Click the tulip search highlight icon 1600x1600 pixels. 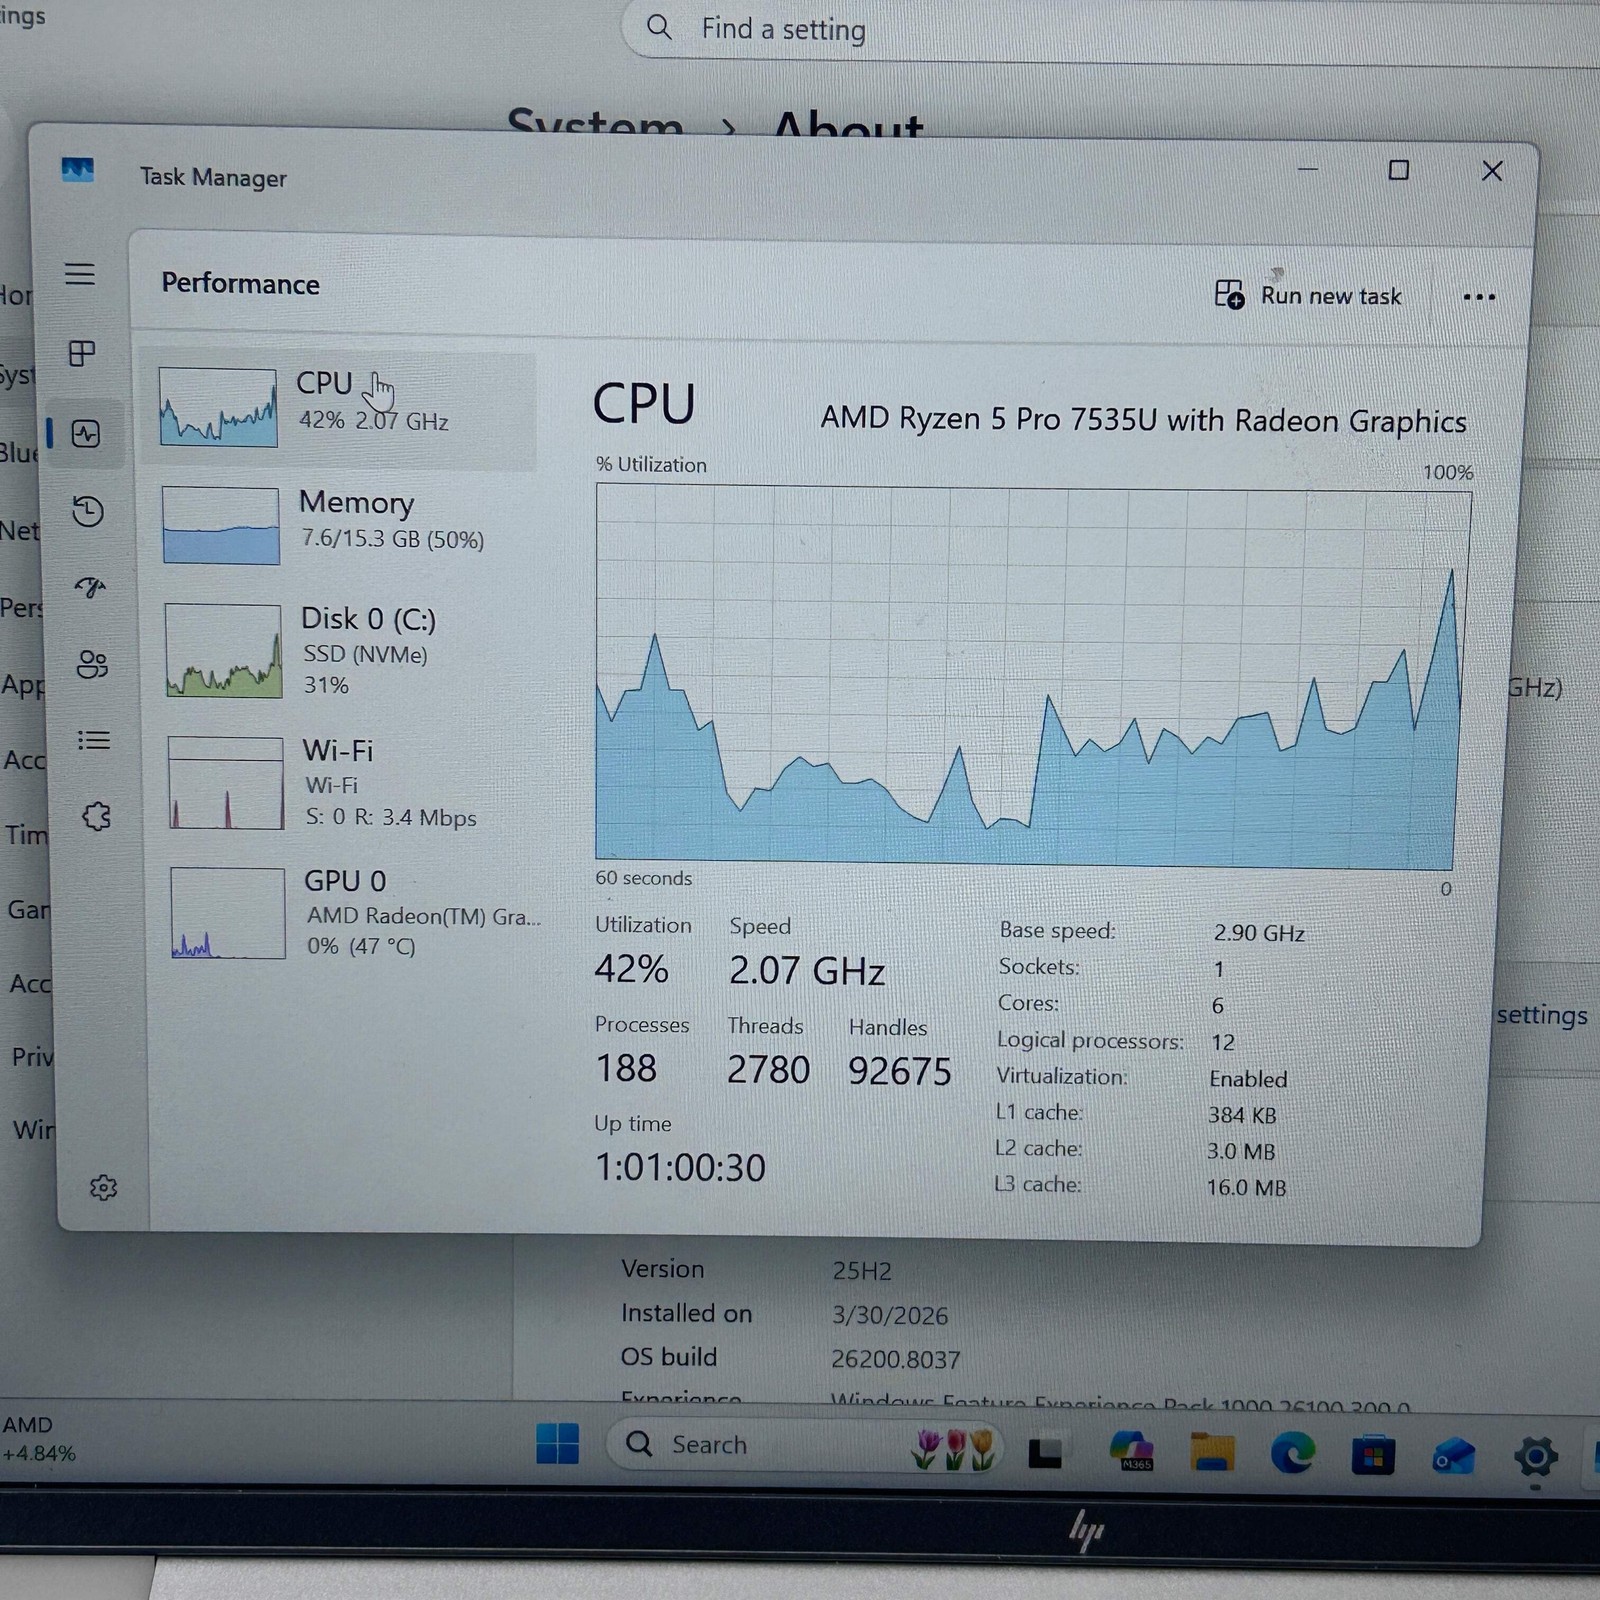955,1449
